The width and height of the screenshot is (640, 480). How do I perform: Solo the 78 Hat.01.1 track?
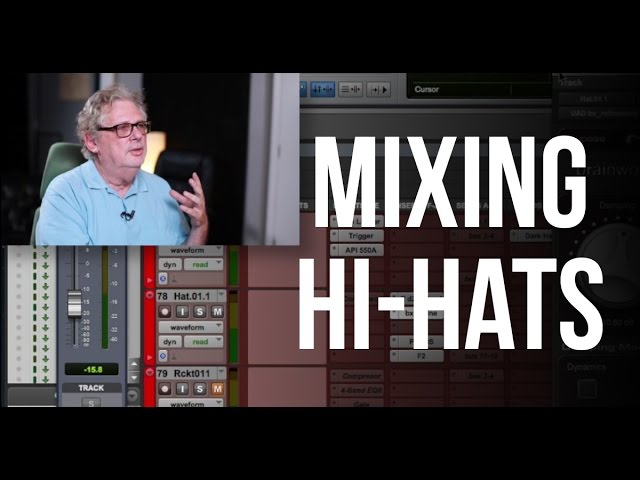(x=200, y=312)
